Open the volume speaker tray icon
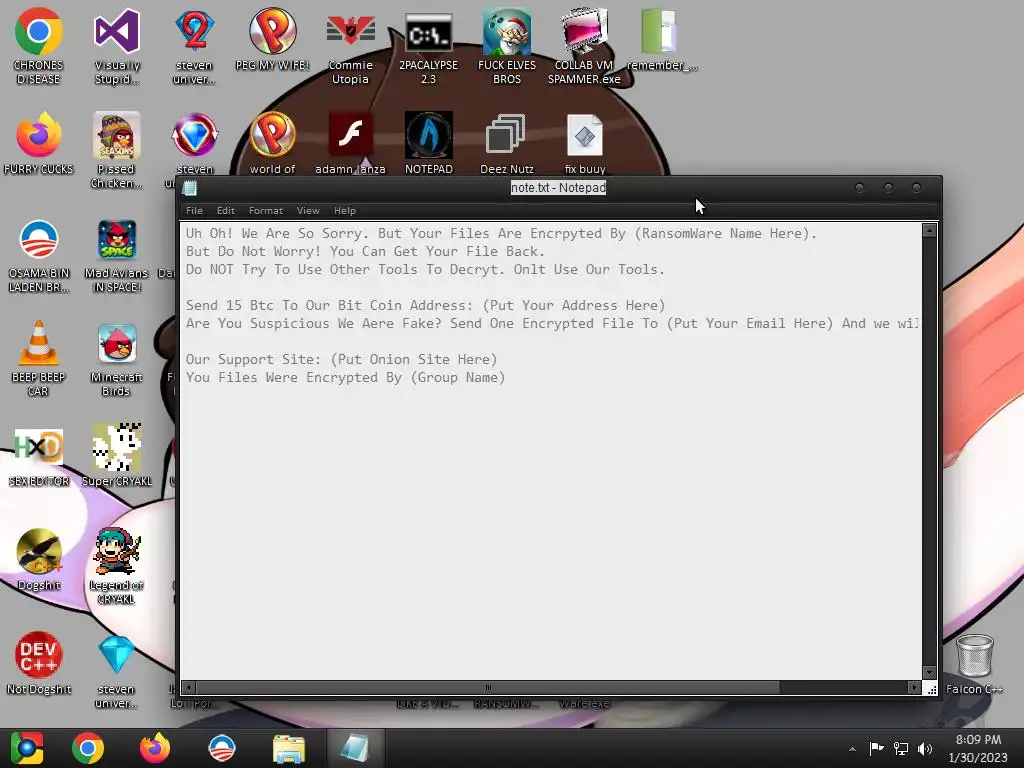The width and height of the screenshot is (1024, 768). tap(925, 748)
